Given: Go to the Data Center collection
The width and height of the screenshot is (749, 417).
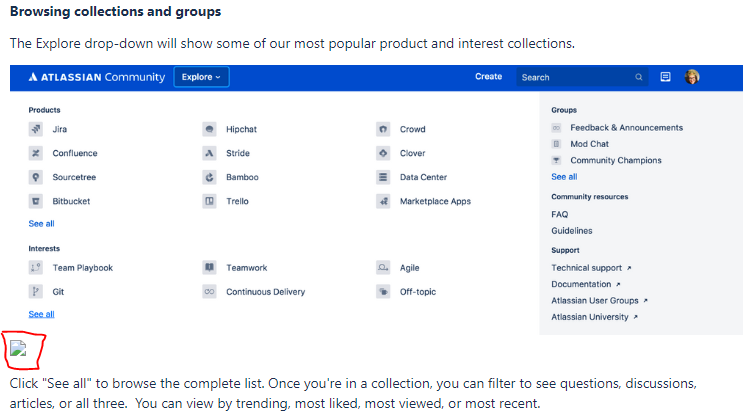Looking at the screenshot, I should 423,177.
